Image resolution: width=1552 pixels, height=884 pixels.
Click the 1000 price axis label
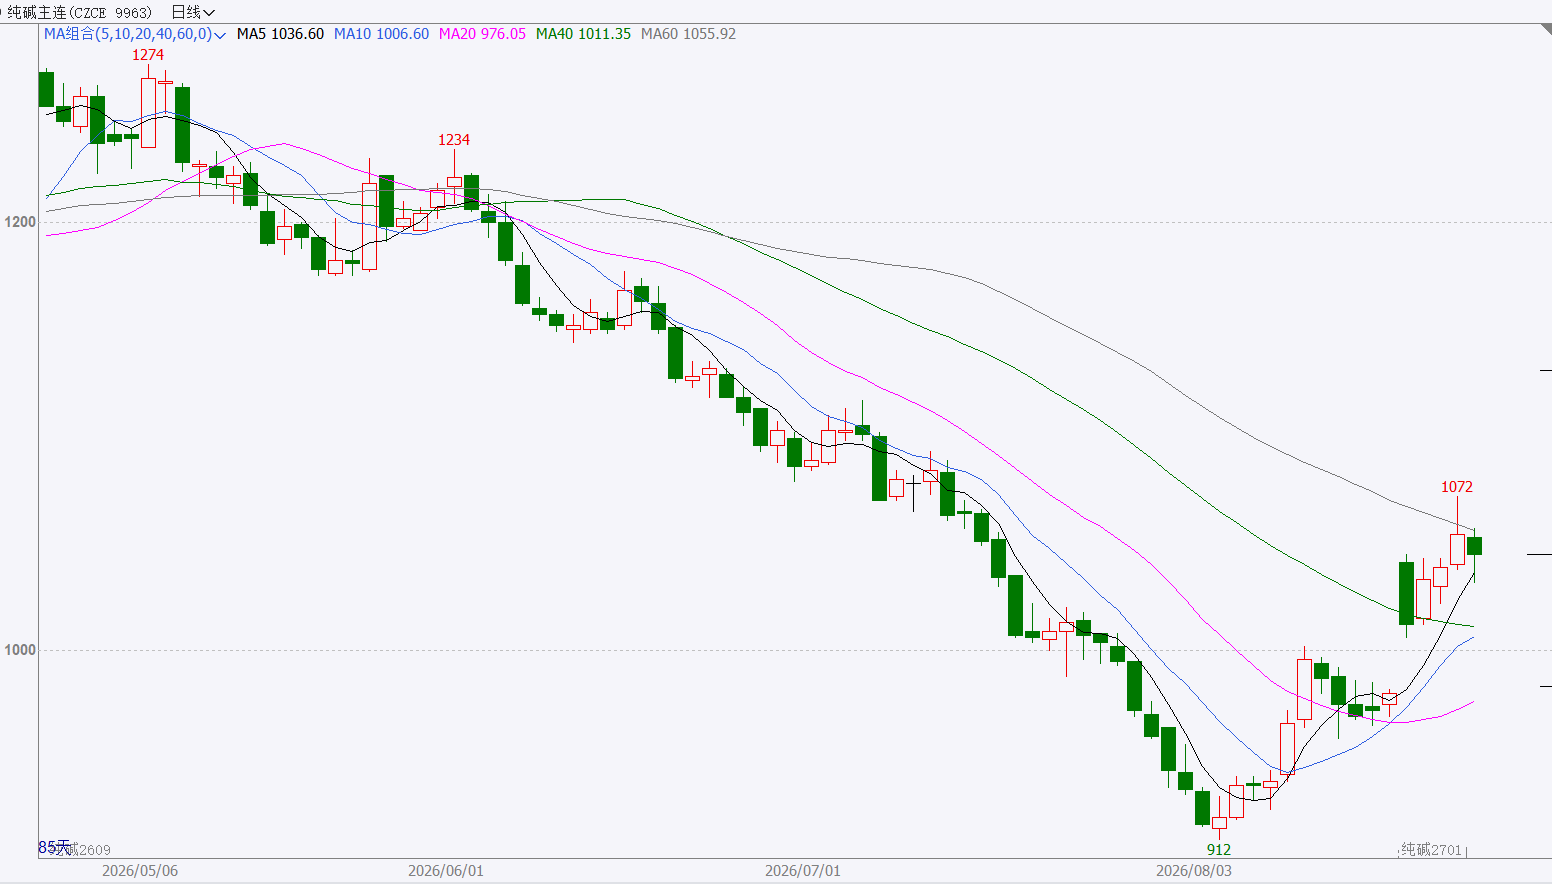coord(20,650)
